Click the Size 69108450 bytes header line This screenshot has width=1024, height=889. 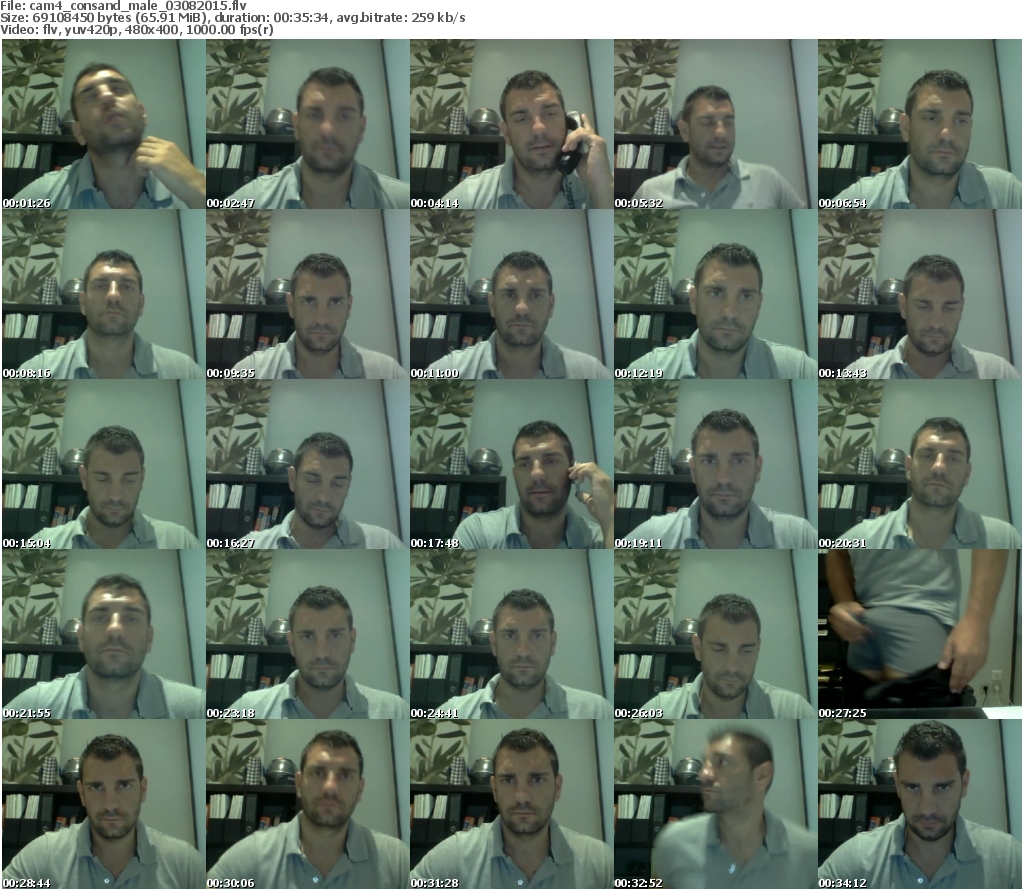pyautogui.click(x=233, y=18)
